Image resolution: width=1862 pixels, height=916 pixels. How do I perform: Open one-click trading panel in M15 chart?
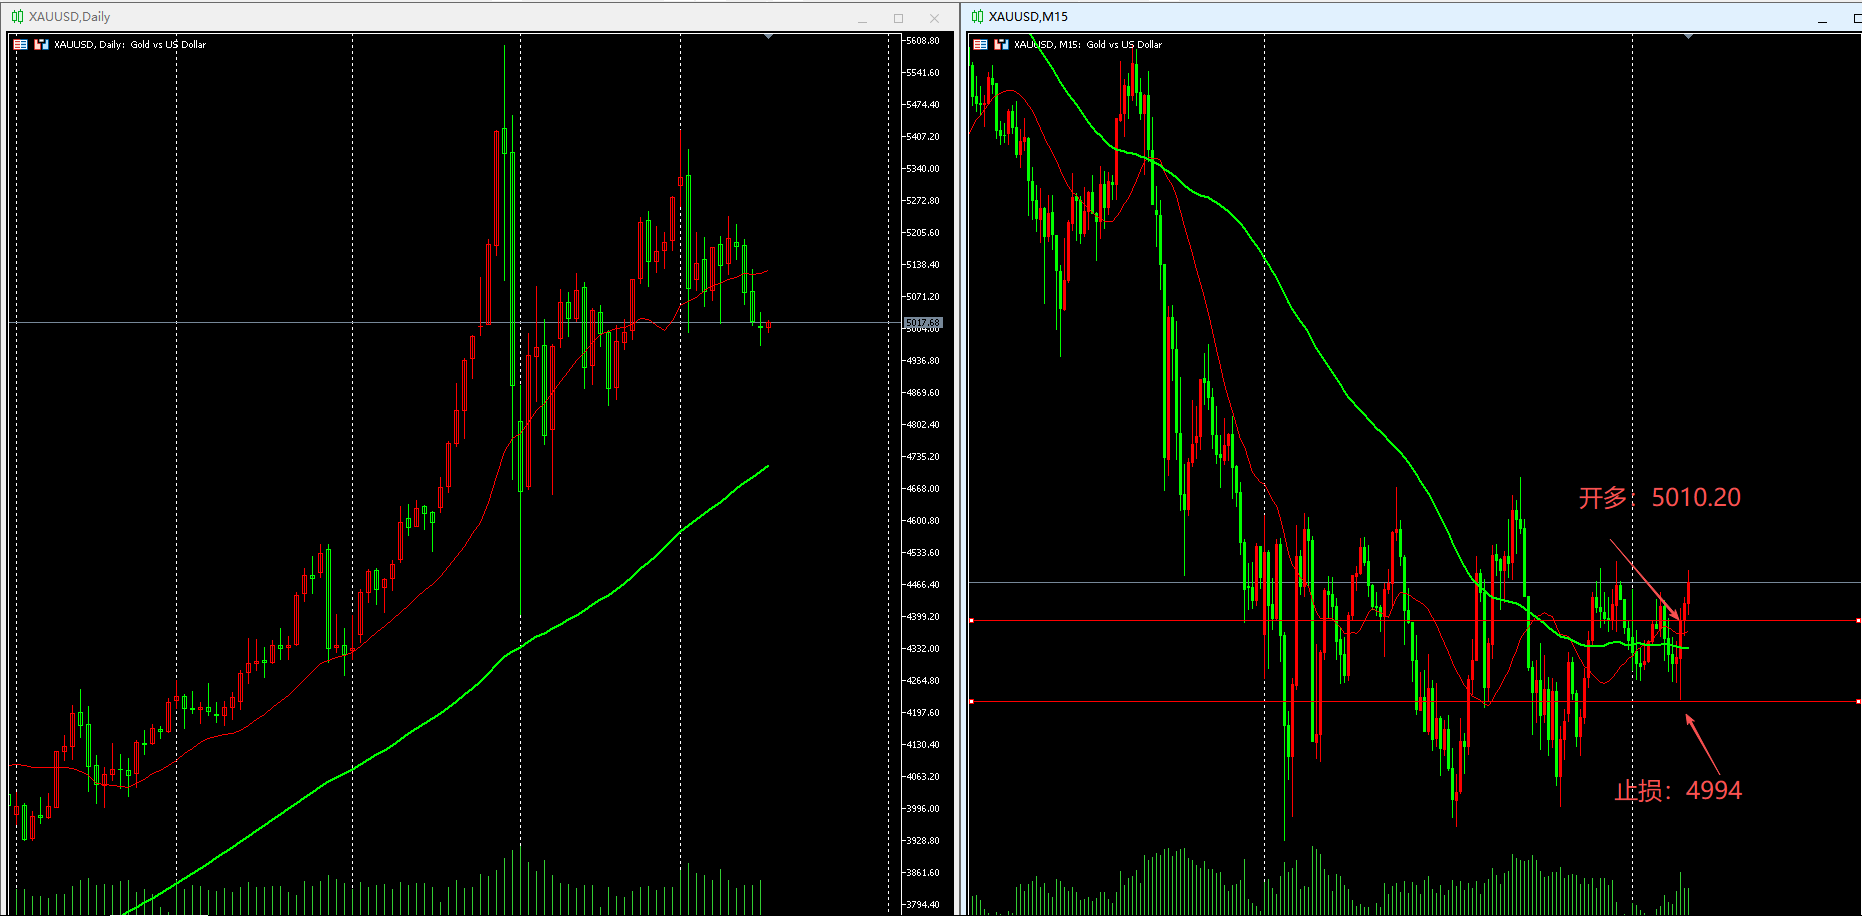click(x=980, y=44)
